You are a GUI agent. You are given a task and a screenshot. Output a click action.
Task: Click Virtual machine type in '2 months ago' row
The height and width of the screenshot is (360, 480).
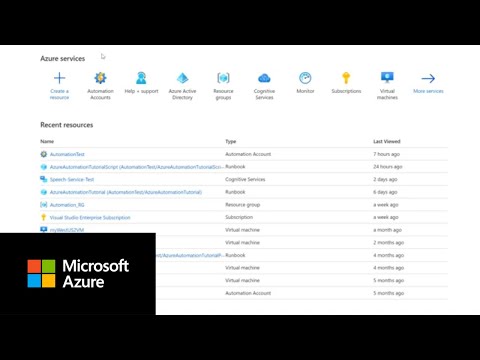pos(242,242)
